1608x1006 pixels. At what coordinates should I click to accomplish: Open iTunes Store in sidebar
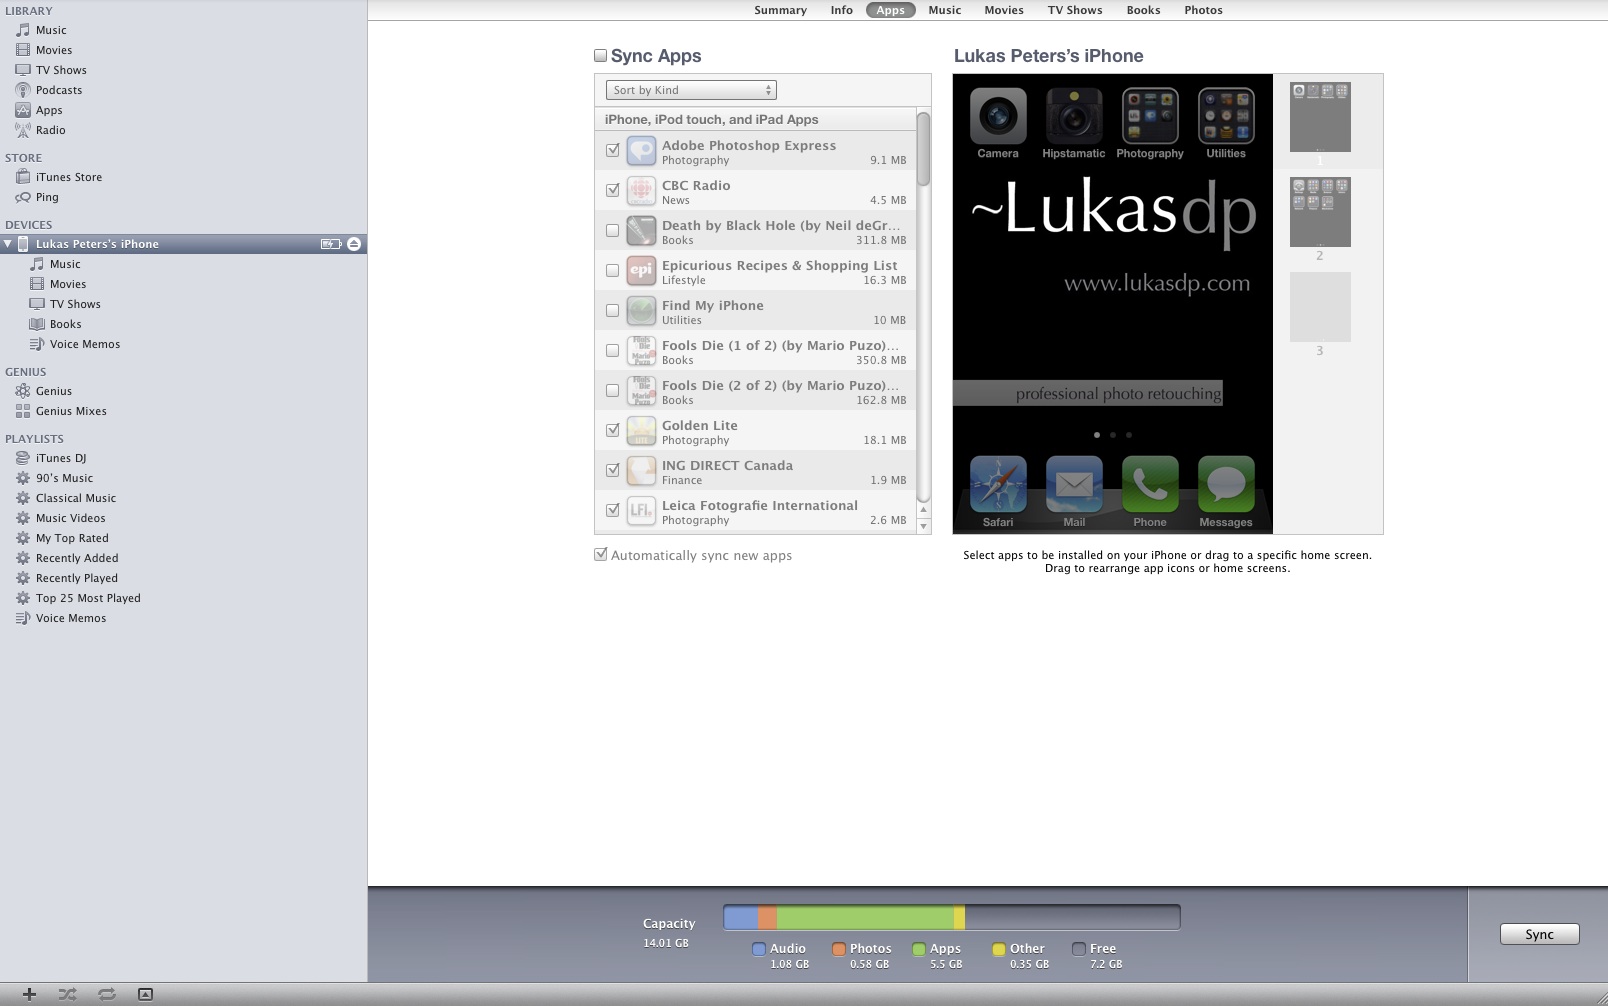pos(69,177)
